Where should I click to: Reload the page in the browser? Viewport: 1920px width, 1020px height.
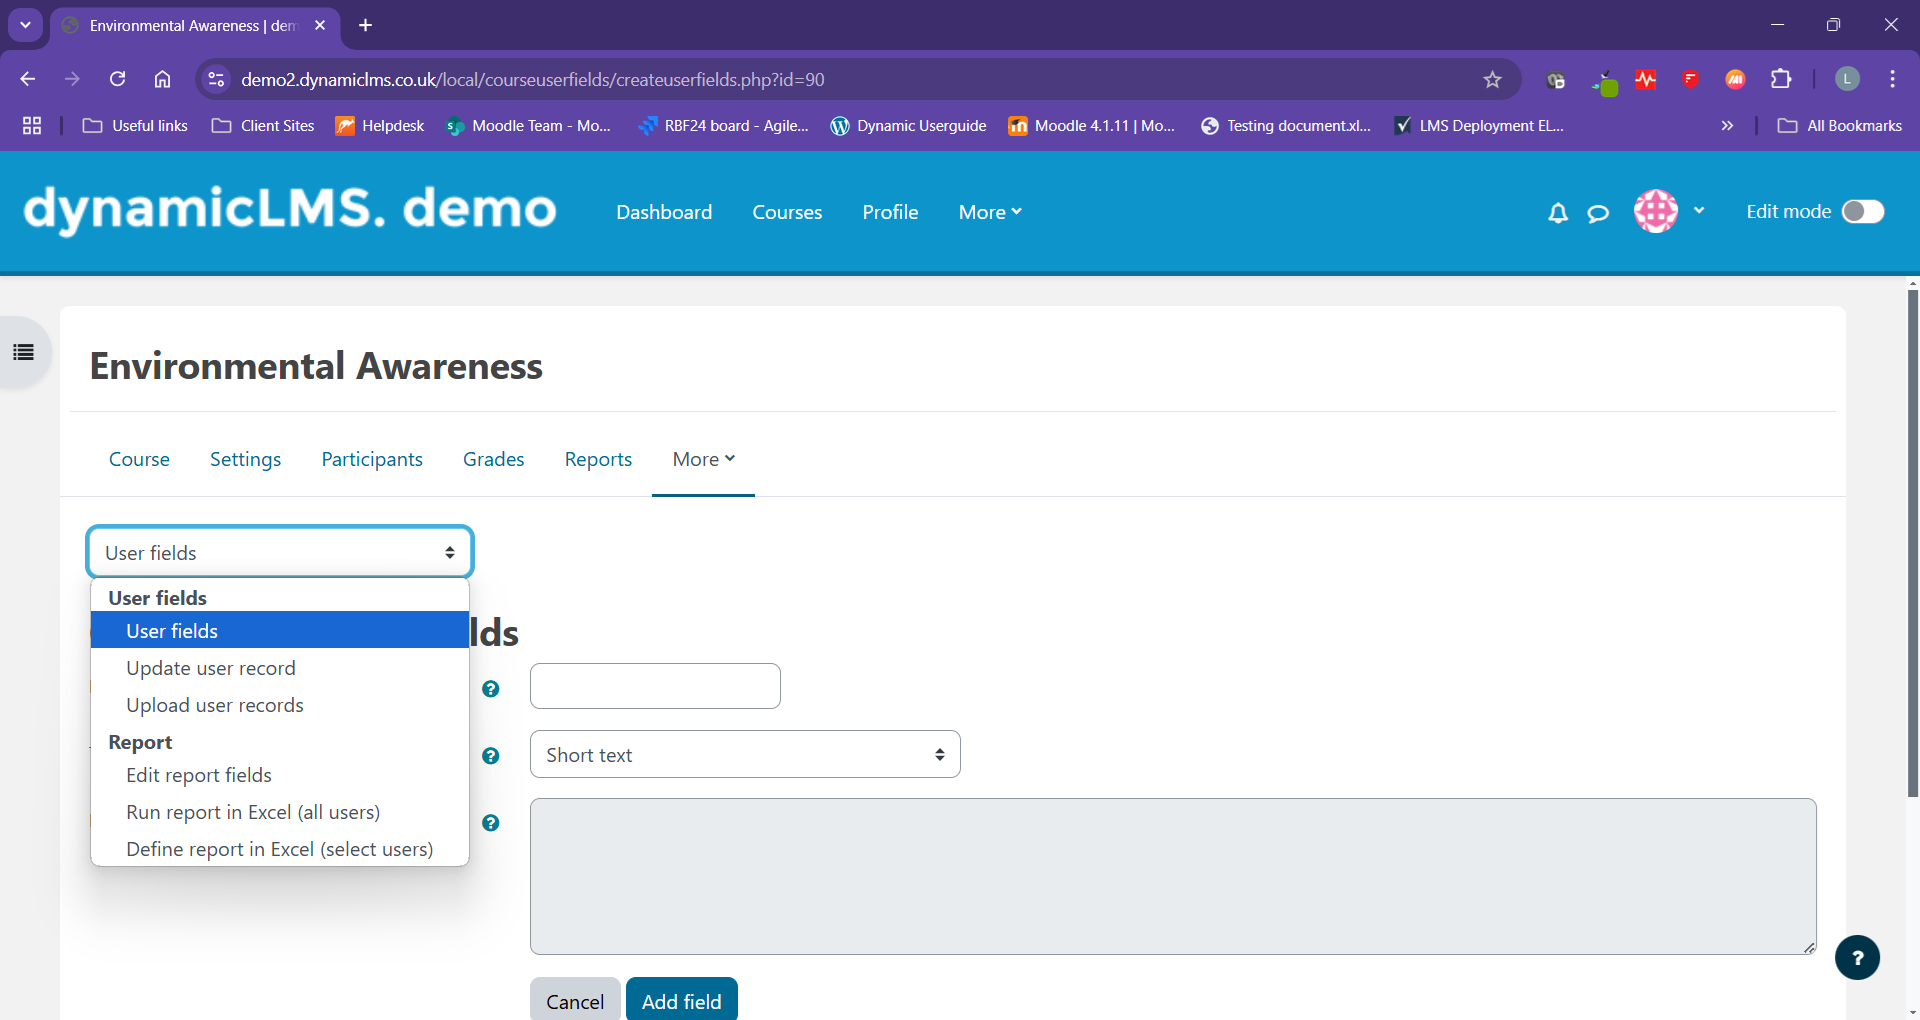point(117,79)
